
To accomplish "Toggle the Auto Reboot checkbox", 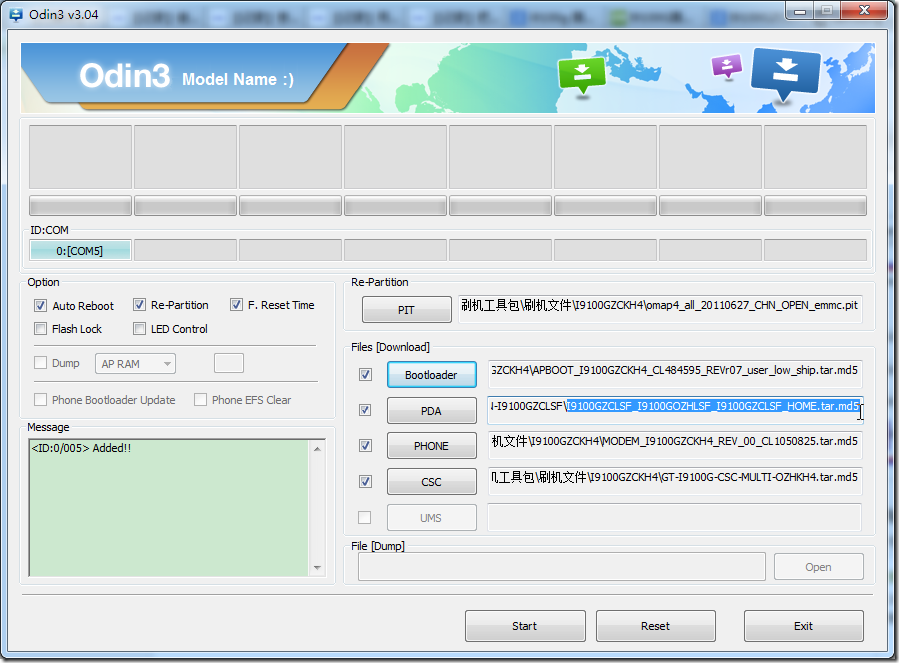I will click(40, 306).
